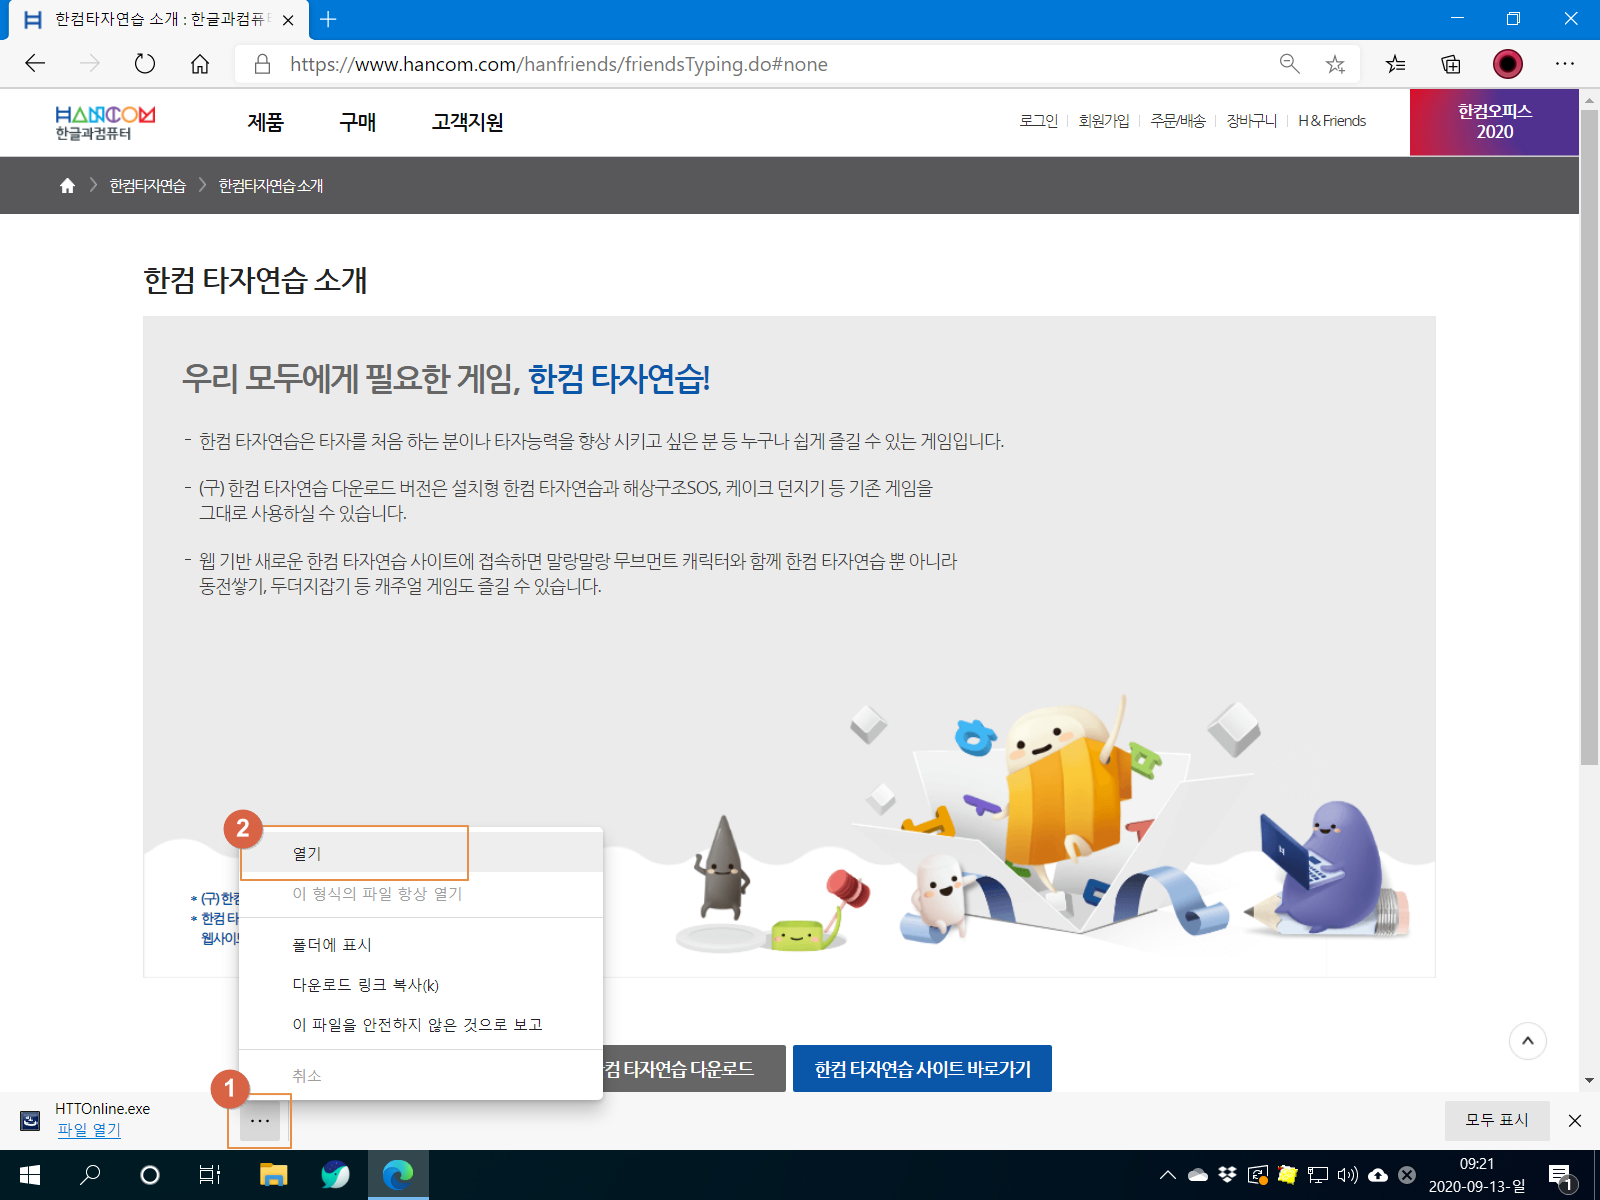Select 폴더에 표시 menu entry

coord(421,945)
